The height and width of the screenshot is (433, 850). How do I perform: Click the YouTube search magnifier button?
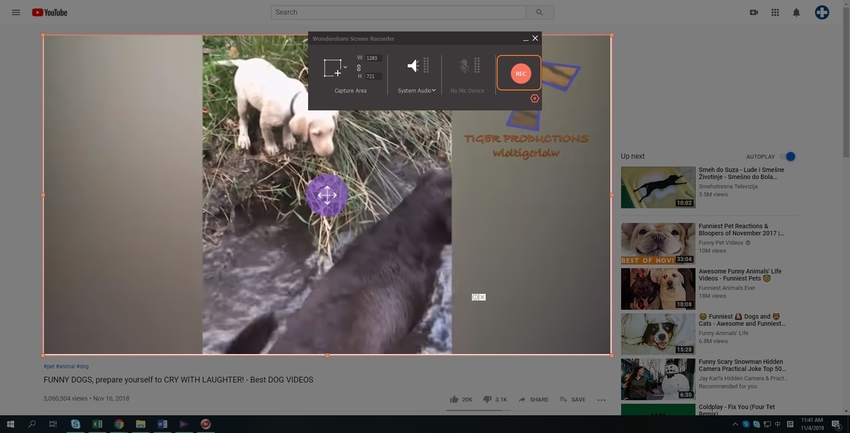click(x=539, y=12)
